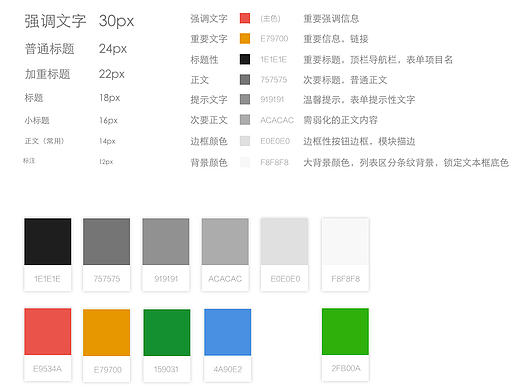520x390 pixels.
Task: Select the '加重标题' heading label
Action: (48, 74)
